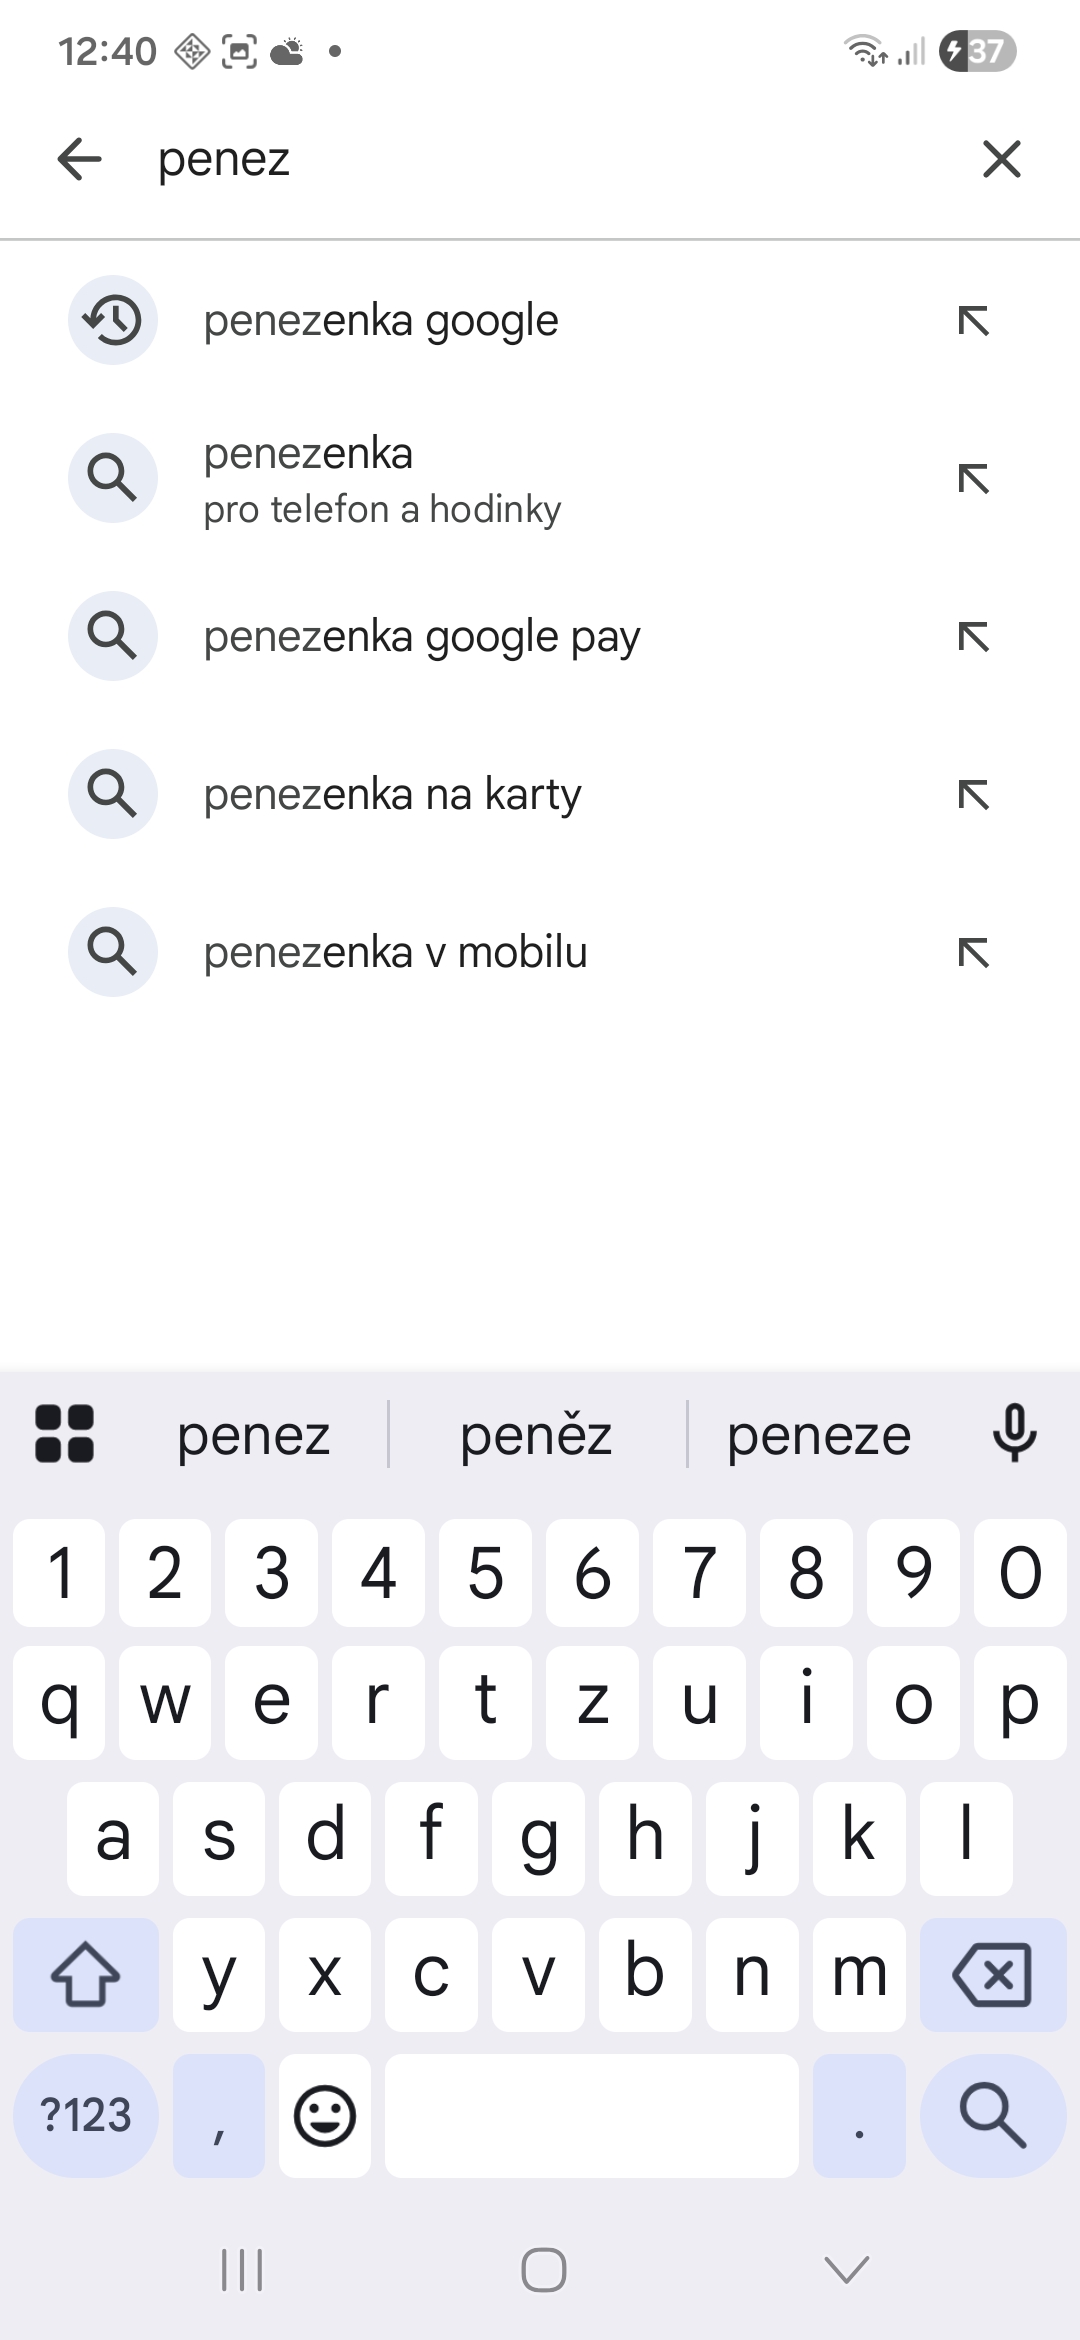Viewport: 1080px width, 2340px height.
Task: Tap the history icon beside penezenka google
Action: [113, 320]
